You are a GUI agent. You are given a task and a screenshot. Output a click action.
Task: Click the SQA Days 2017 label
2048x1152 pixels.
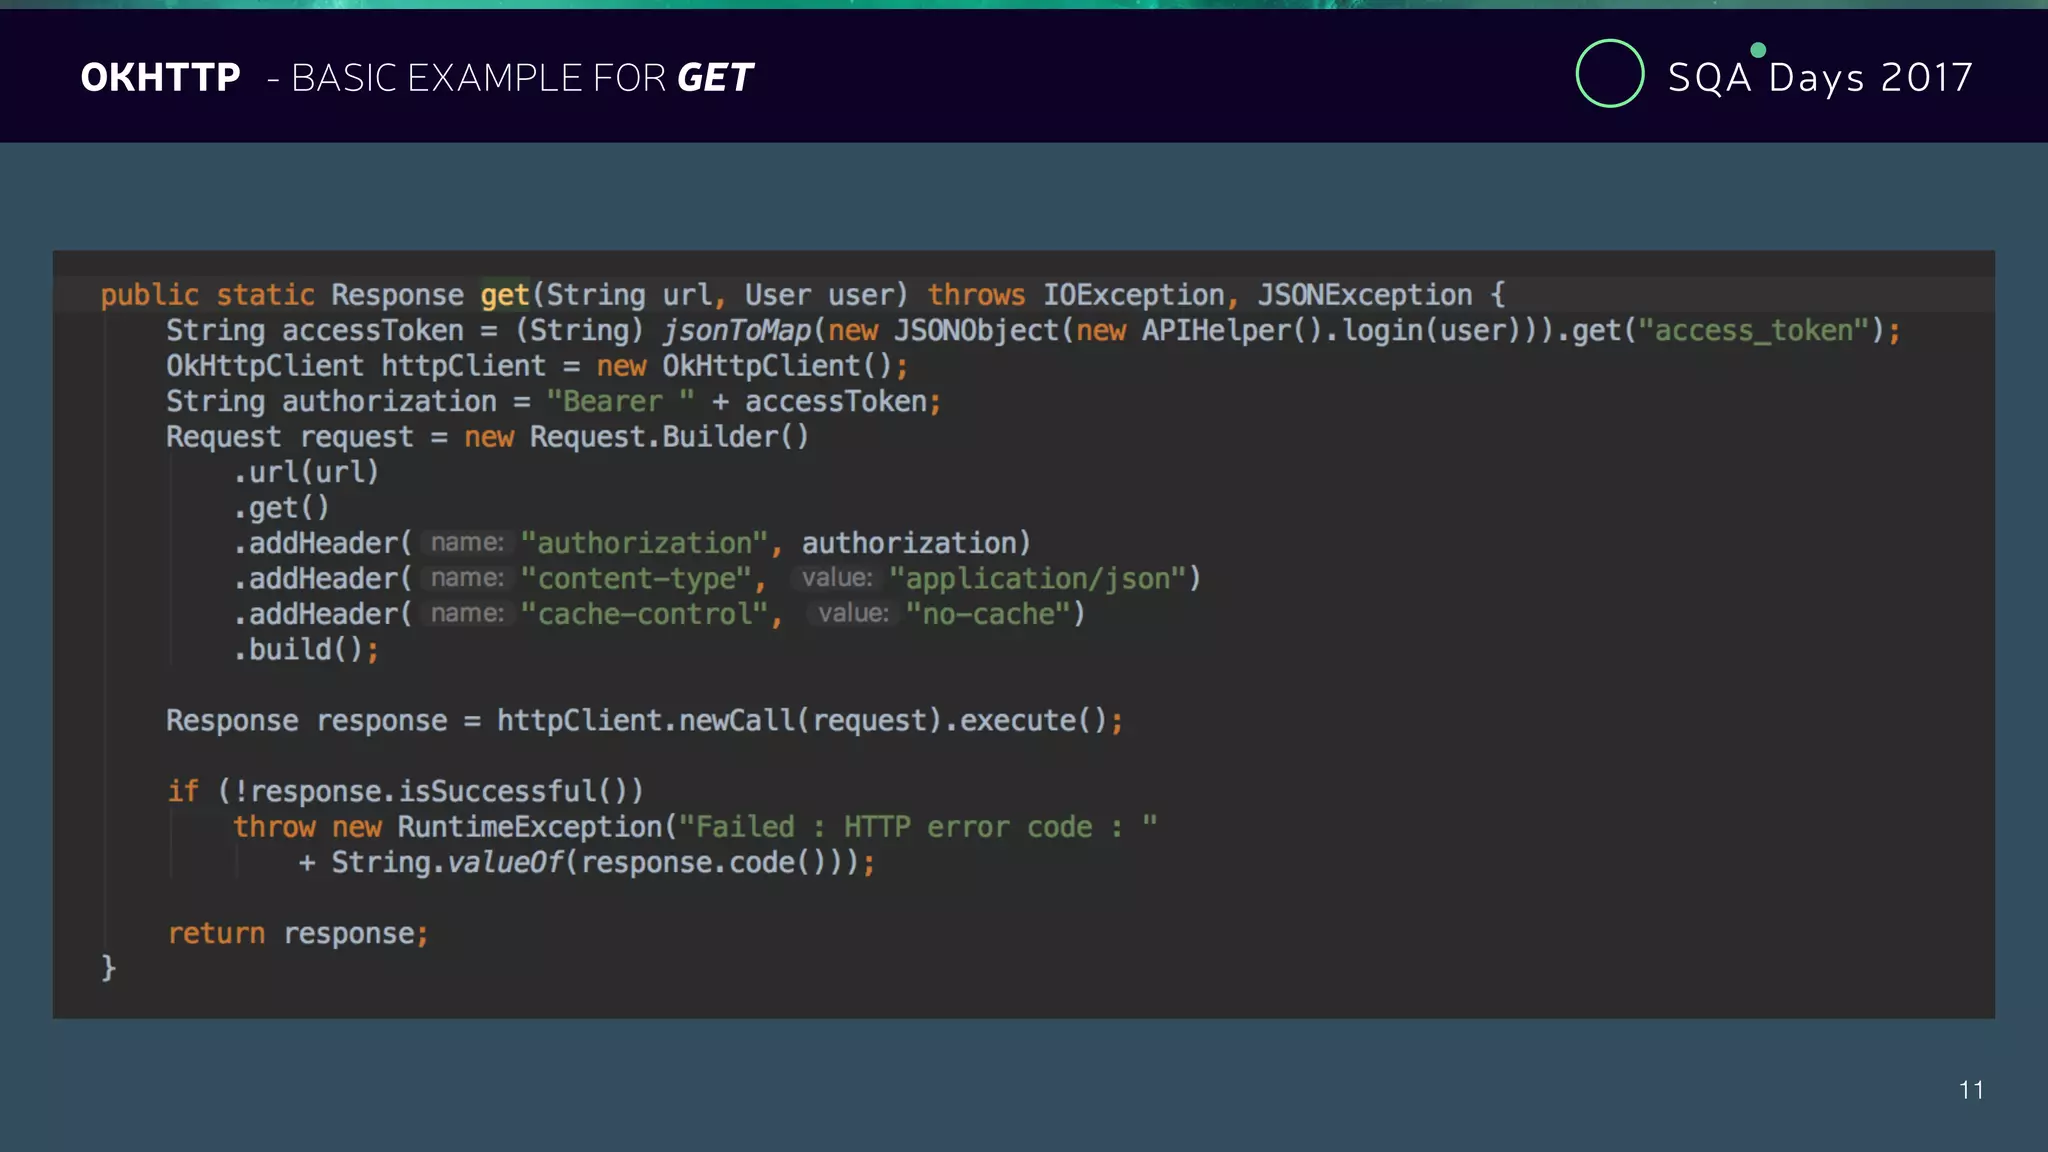[1820, 77]
